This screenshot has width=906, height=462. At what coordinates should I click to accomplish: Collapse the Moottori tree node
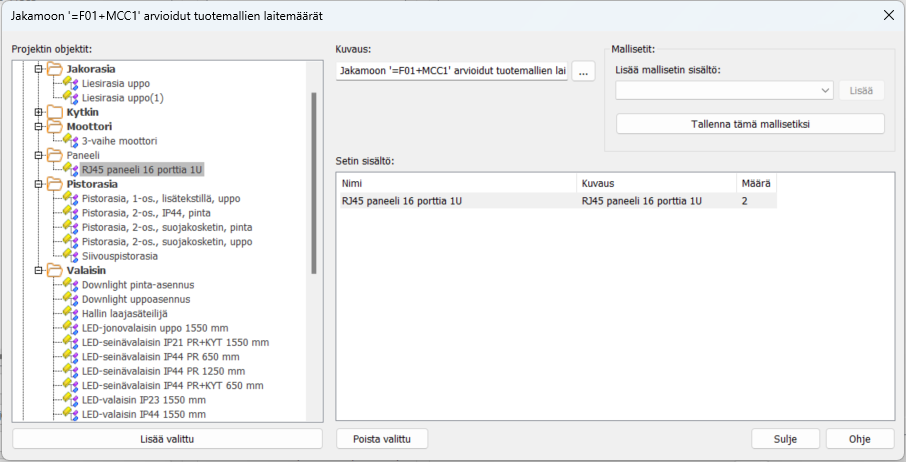pyautogui.click(x=38, y=127)
